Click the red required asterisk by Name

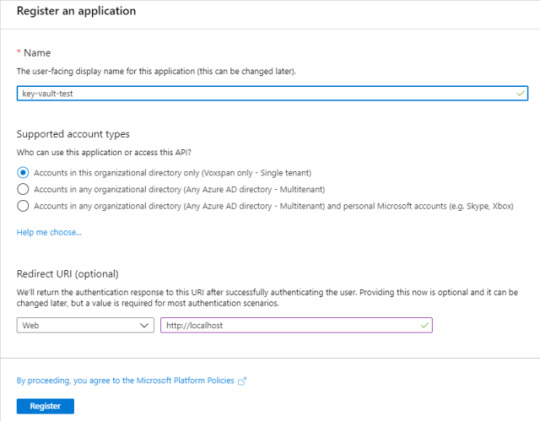(x=19, y=52)
